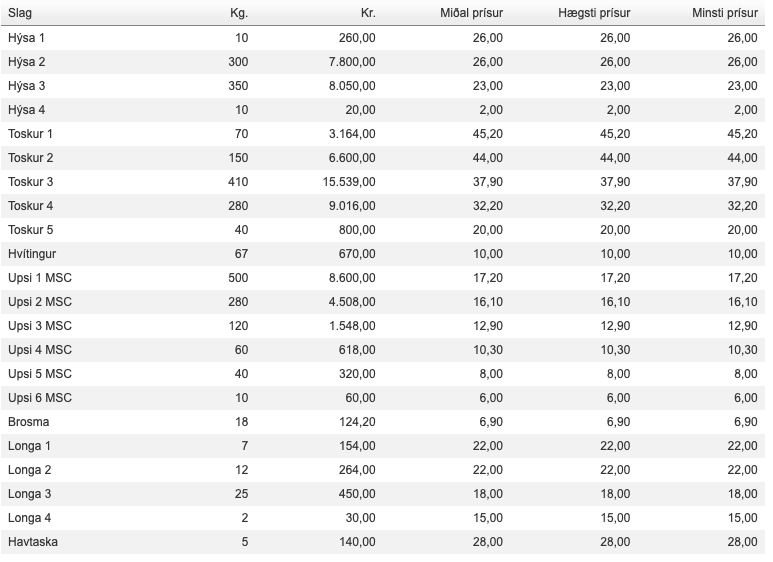Select the Brosma row
This screenshot has height=562, width=773.
coord(383,422)
